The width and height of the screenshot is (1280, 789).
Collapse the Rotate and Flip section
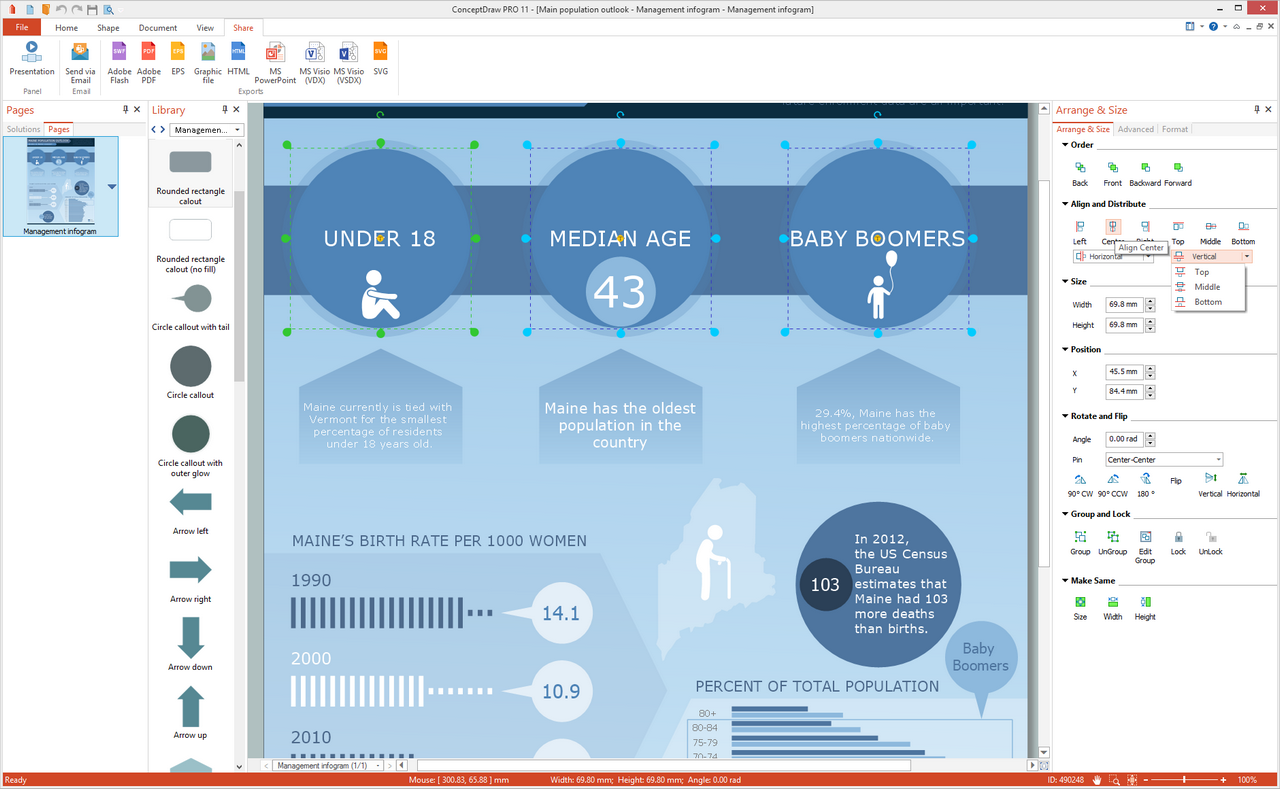point(1064,416)
